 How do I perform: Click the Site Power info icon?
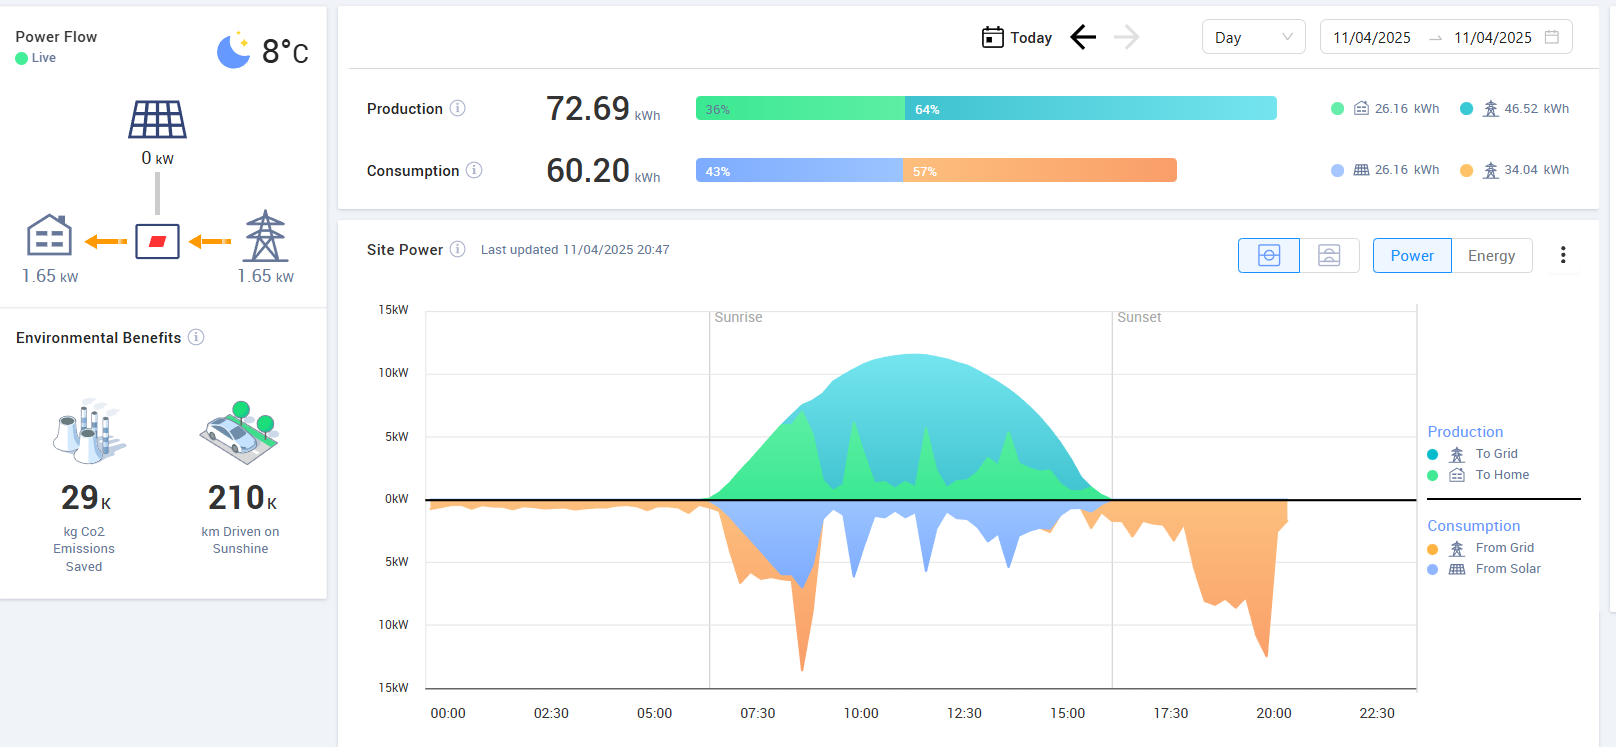point(457,249)
